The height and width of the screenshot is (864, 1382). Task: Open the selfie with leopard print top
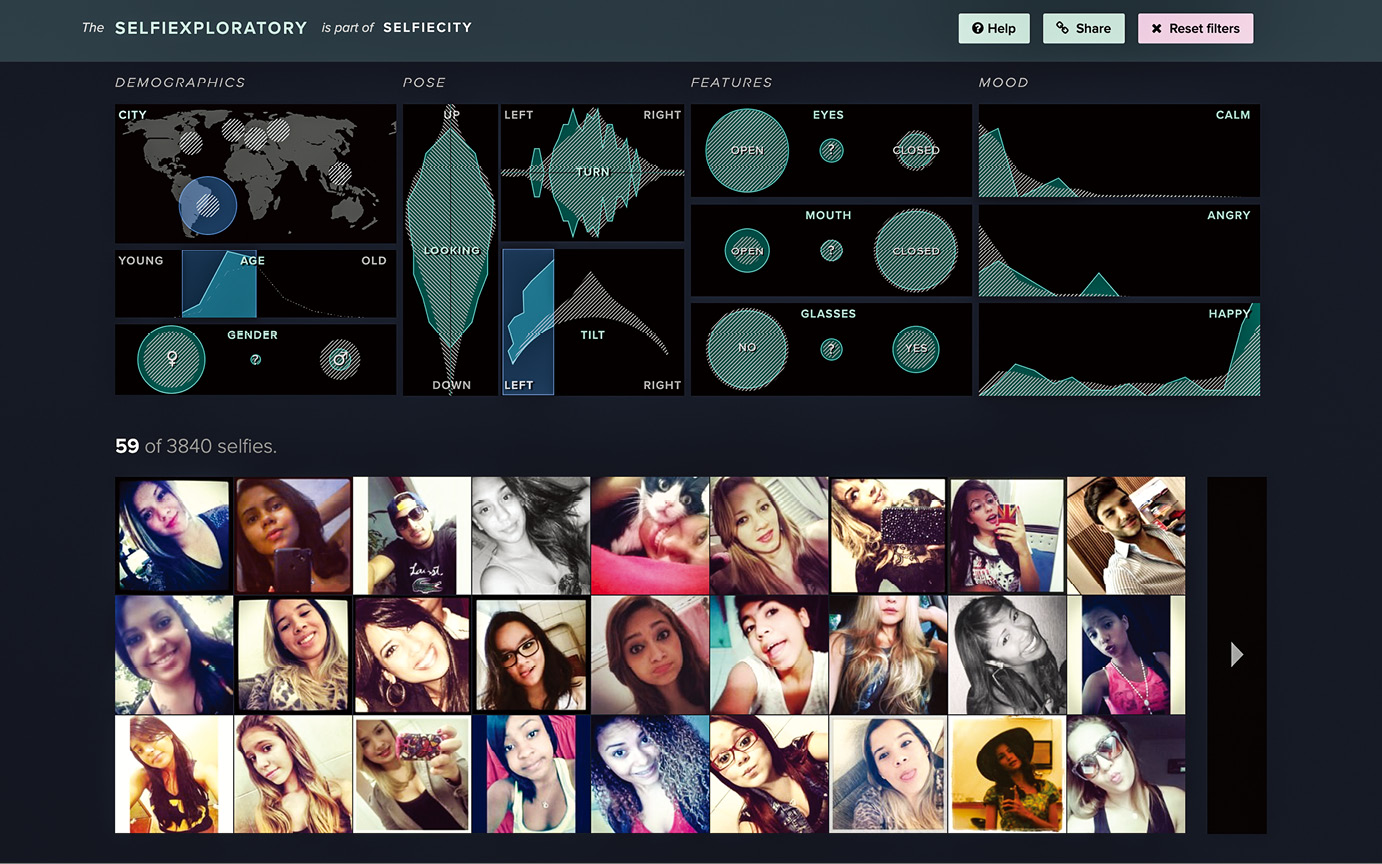tap(293, 655)
